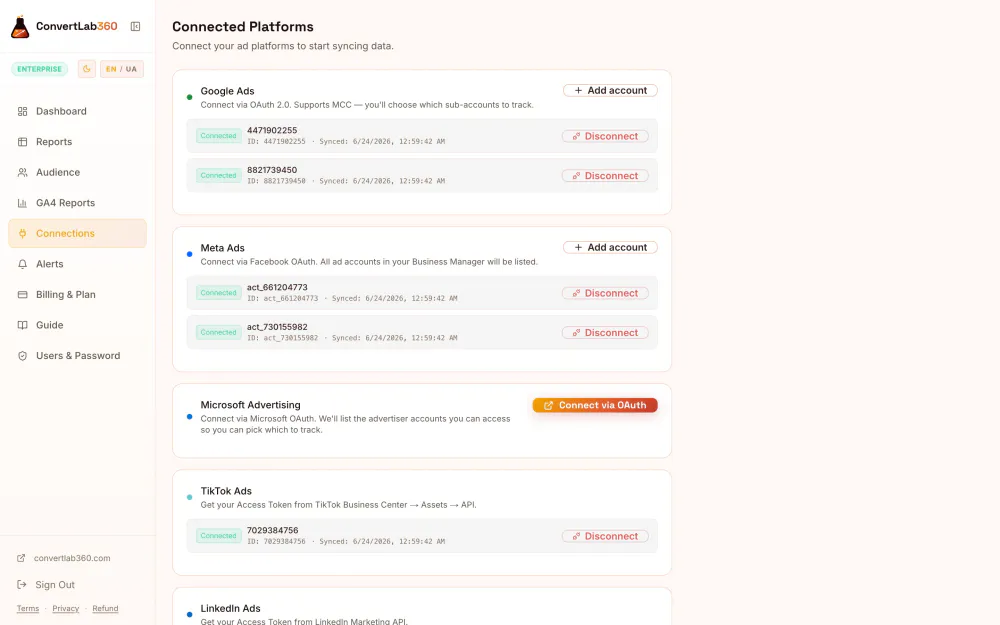
Task: Select account name act_730155982
Action: (277, 327)
